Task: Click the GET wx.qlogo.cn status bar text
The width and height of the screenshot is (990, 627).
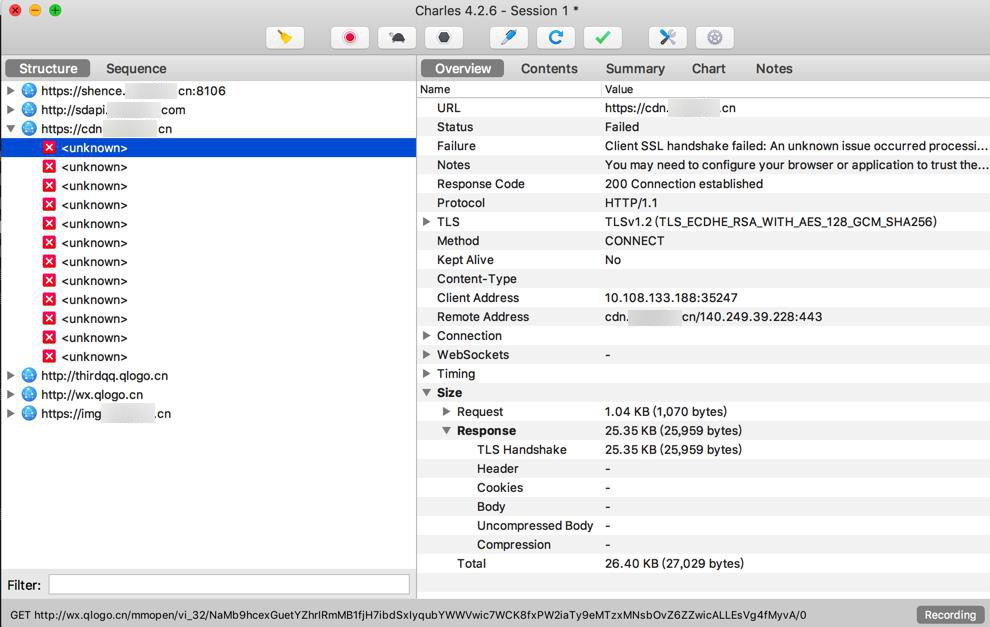Action: click(x=408, y=614)
